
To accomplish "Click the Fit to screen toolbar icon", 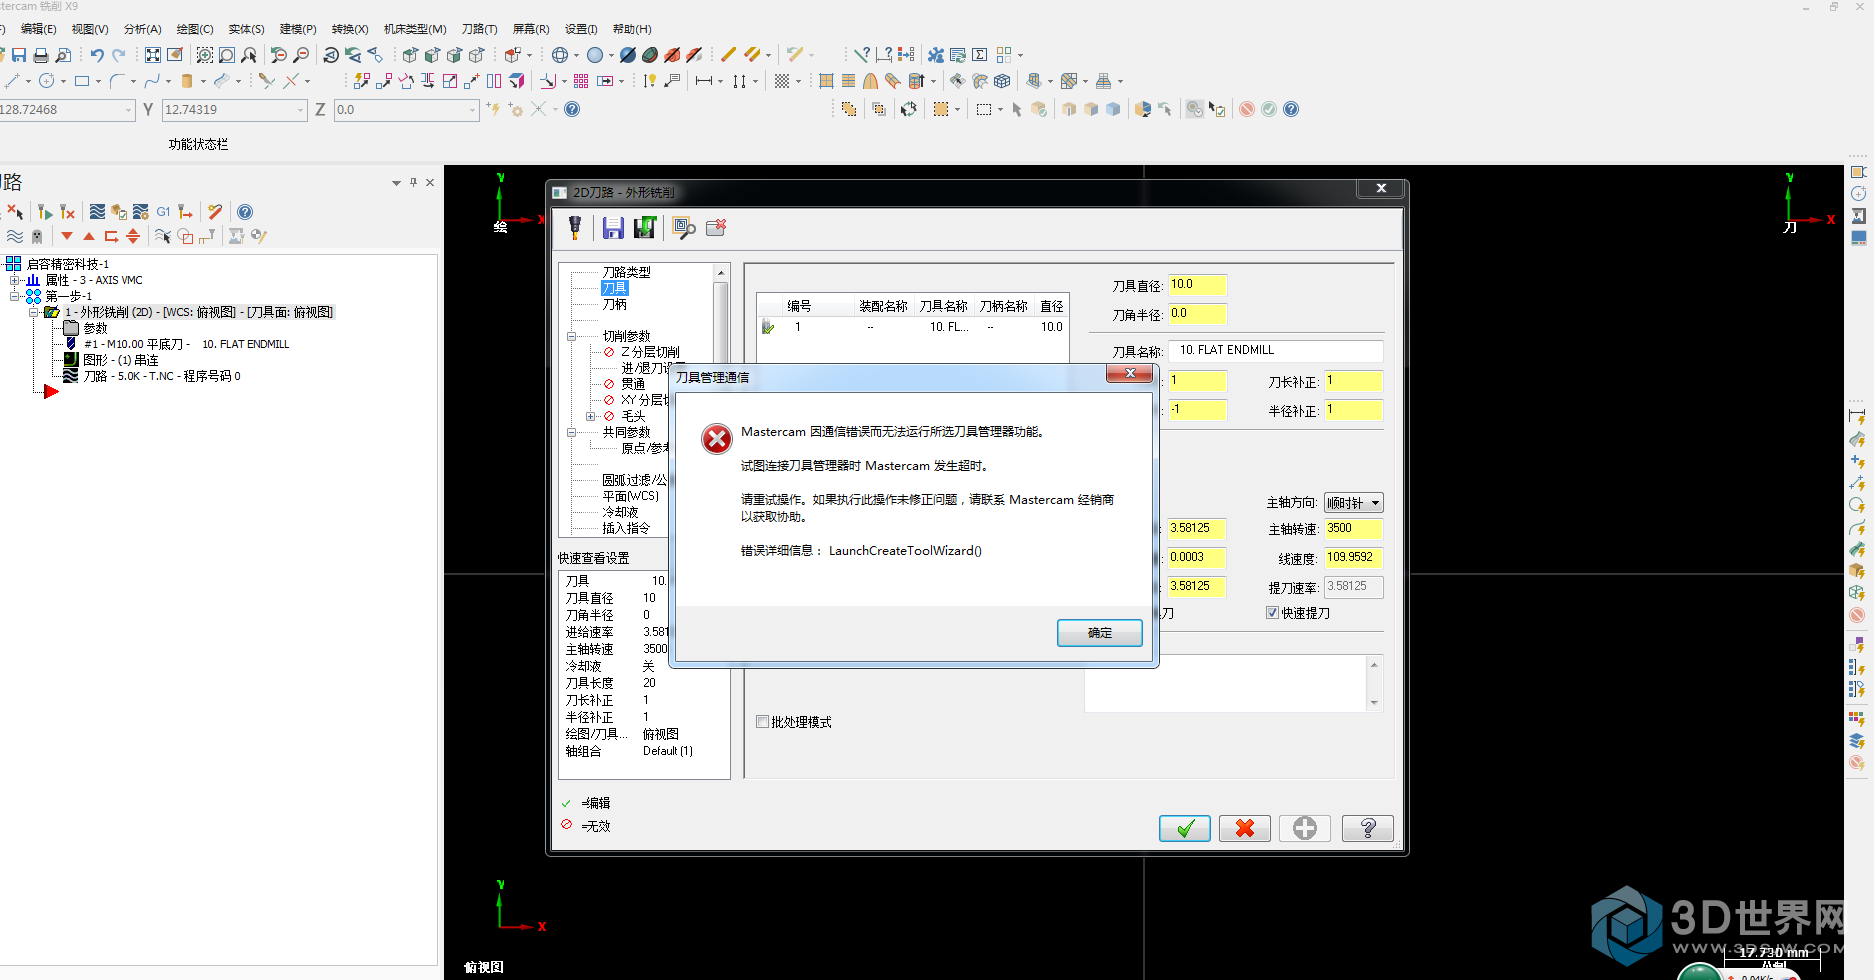I will point(153,55).
